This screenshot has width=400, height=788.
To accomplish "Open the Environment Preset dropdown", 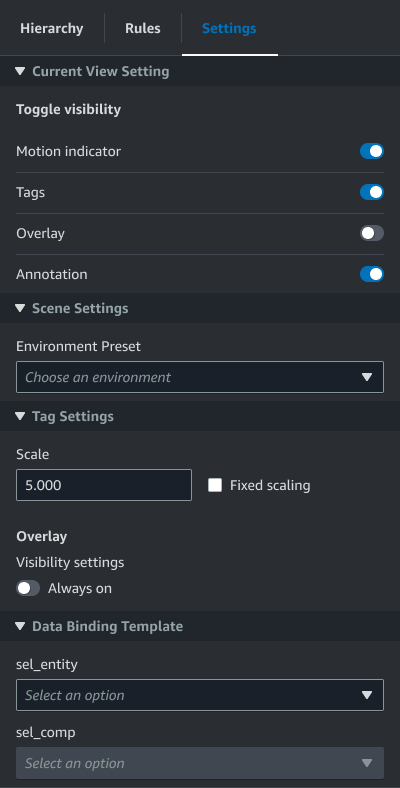I will point(200,377).
